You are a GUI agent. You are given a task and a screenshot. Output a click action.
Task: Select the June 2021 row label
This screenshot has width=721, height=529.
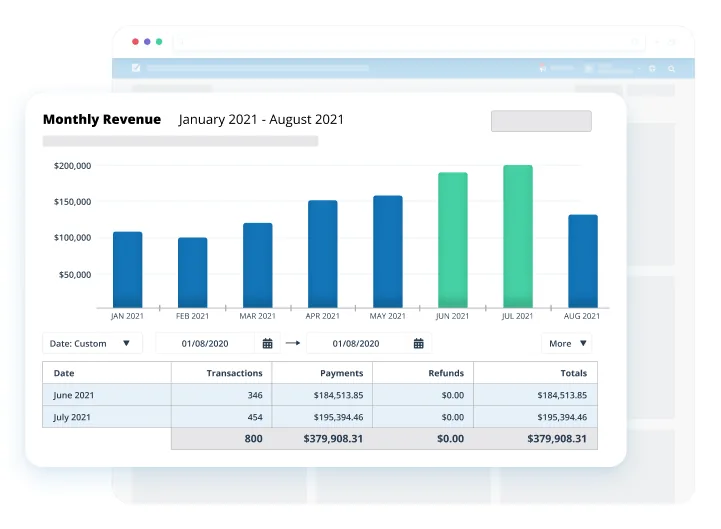[74, 395]
